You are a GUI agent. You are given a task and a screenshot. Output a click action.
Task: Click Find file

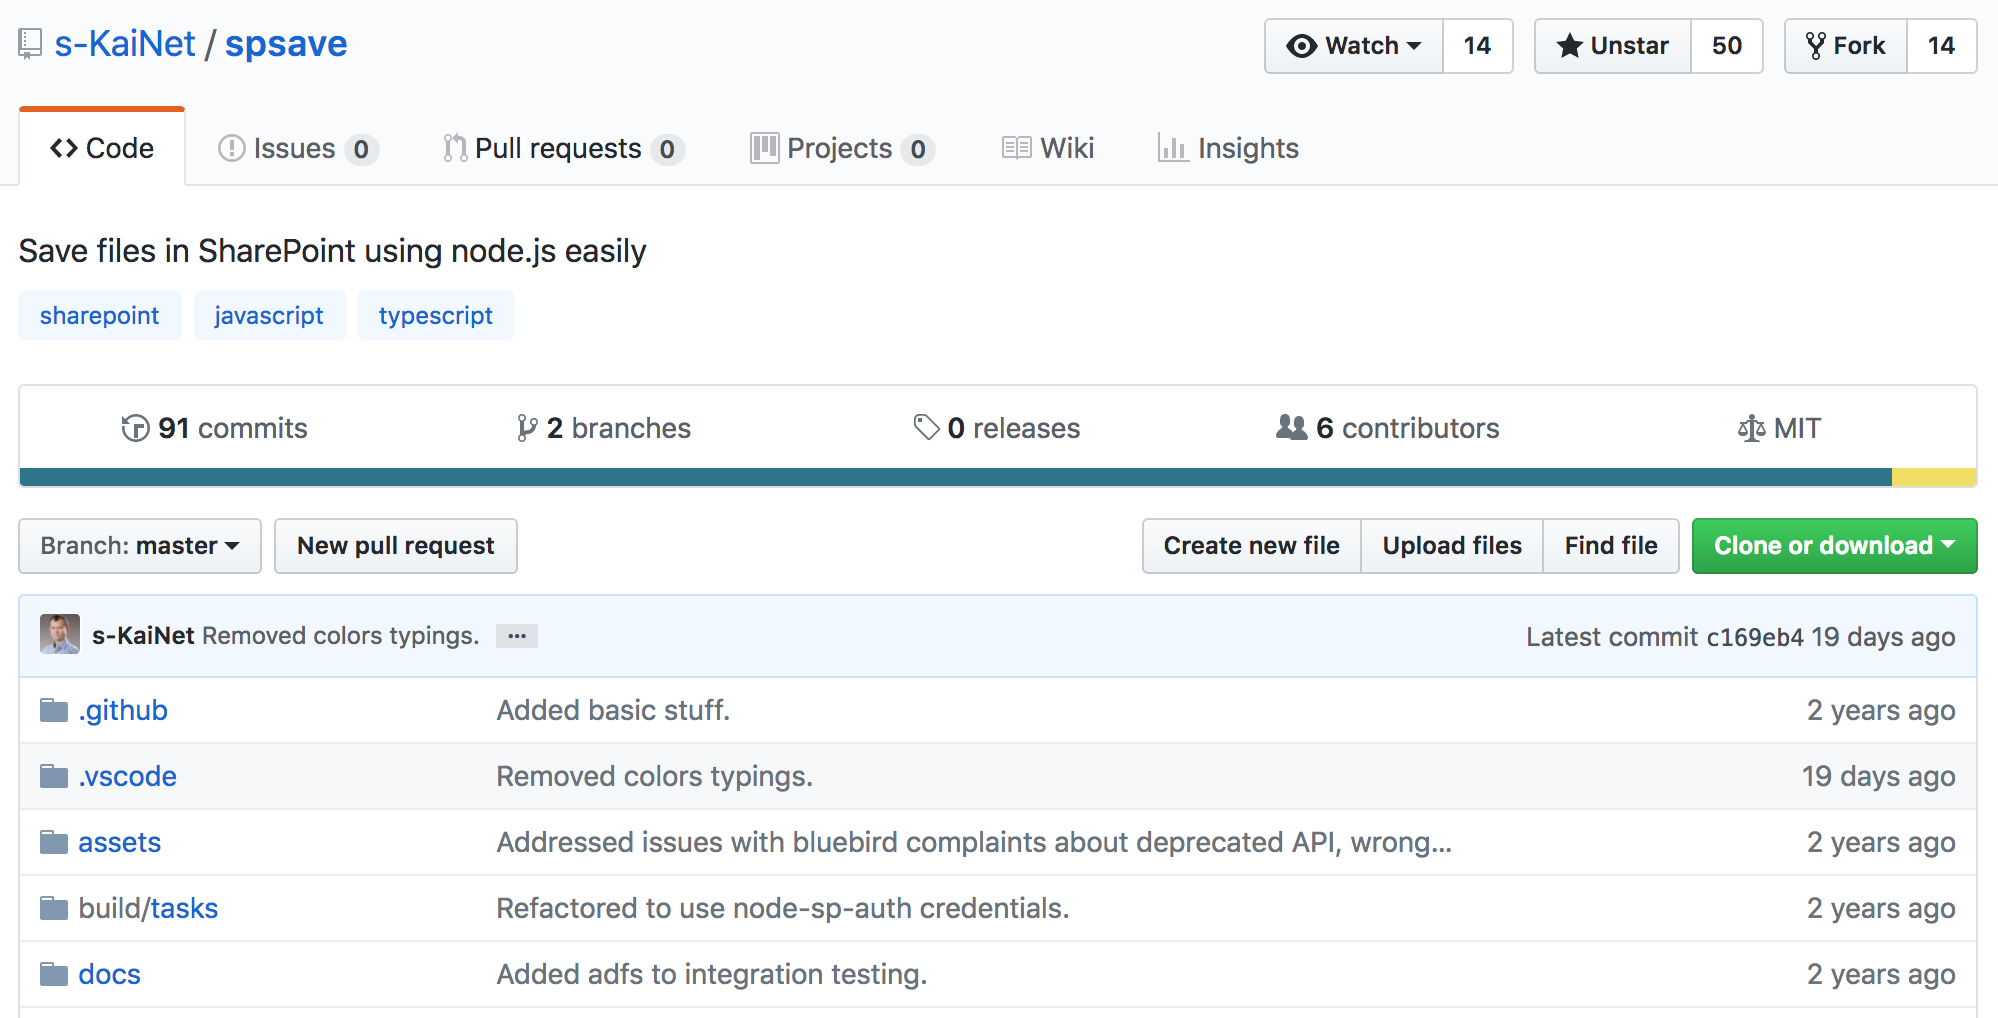1611,546
